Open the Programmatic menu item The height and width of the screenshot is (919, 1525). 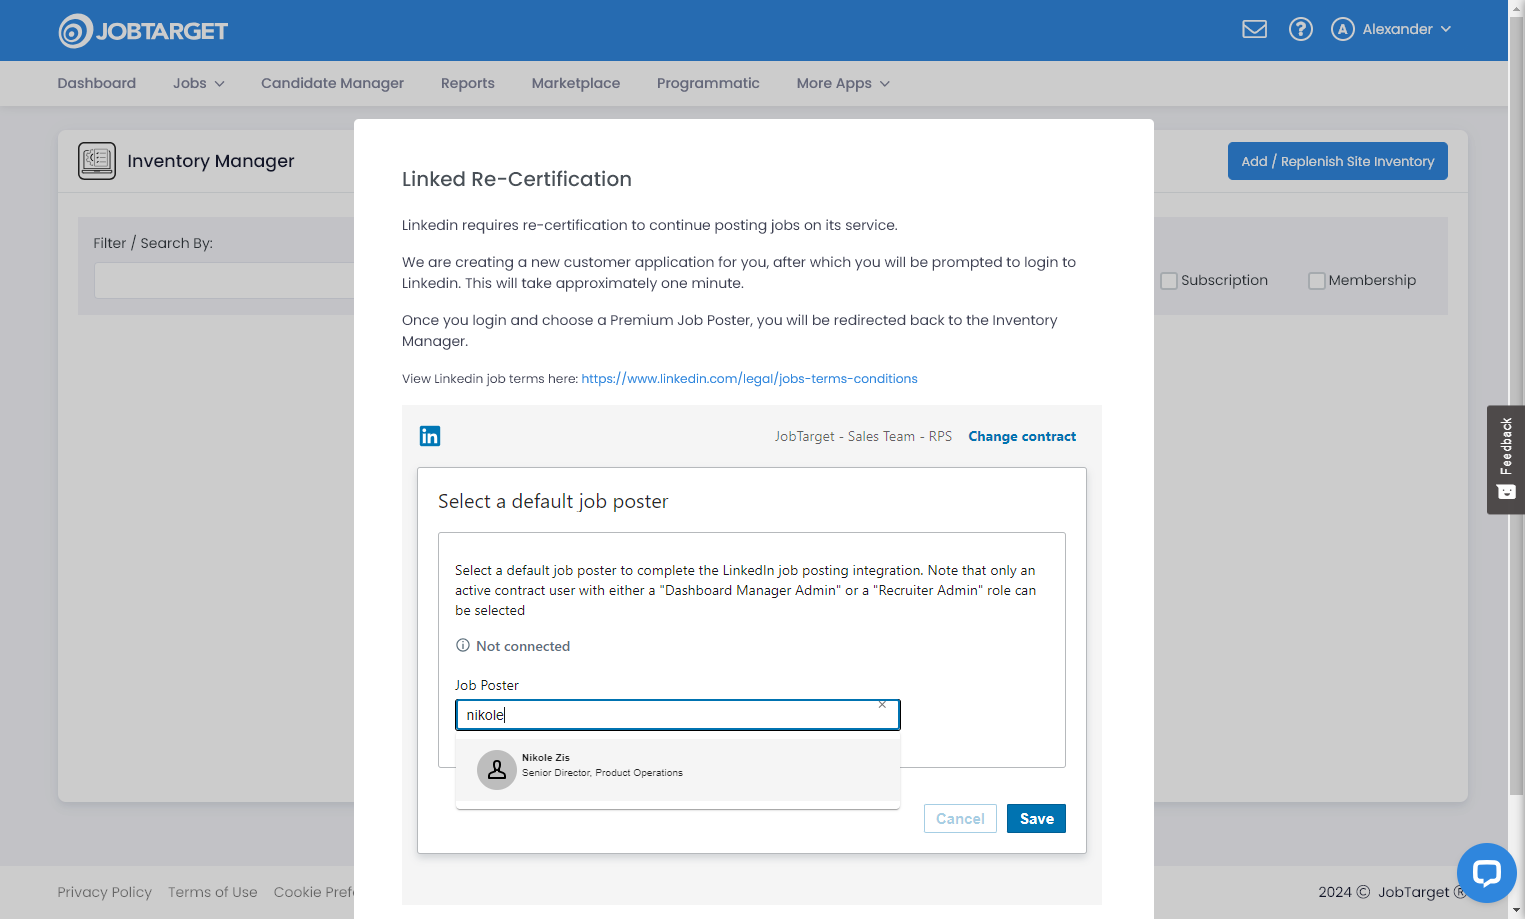708,83
